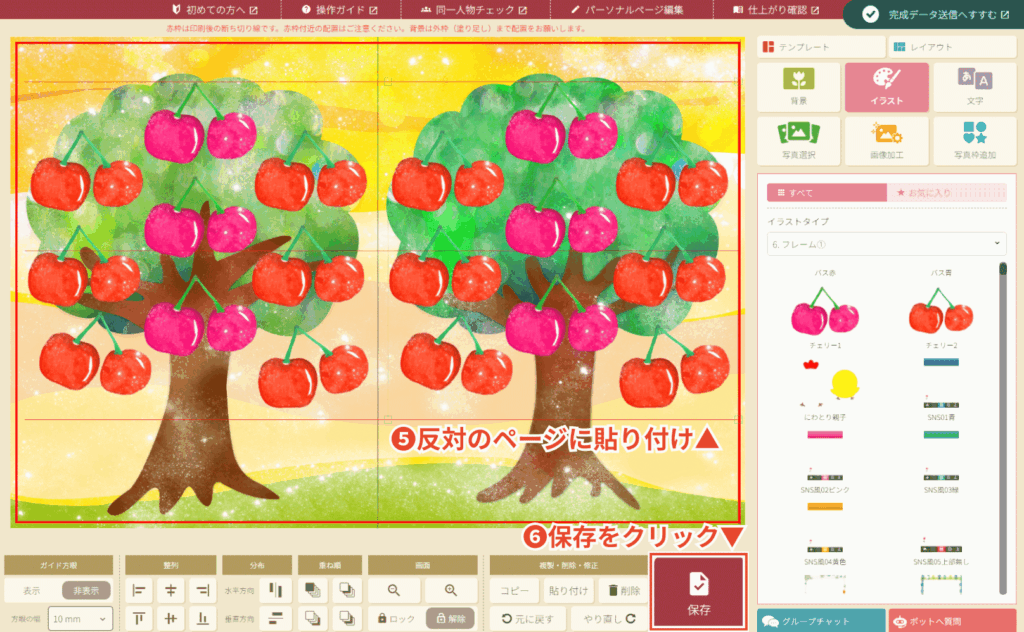Open 写真選択 photo selection
This screenshot has height=632, width=1024.
pyautogui.click(x=797, y=141)
